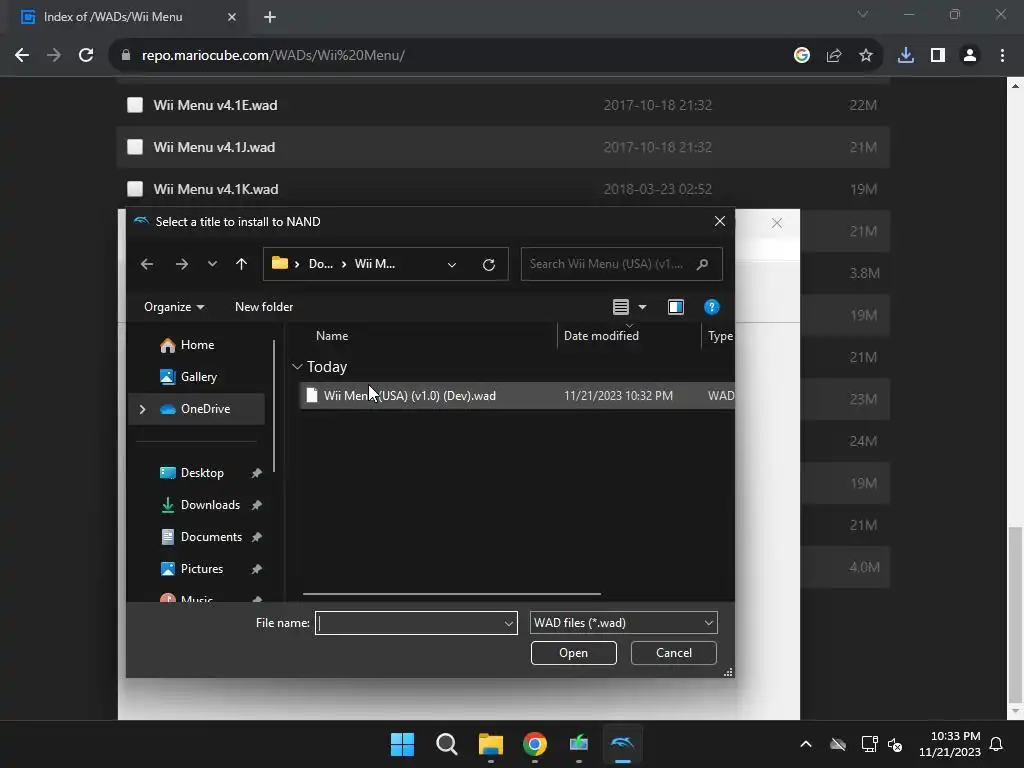The image size is (1024, 768).
Task: Open the Wii Menu v4.1K.wad link
Action: tap(216, 189)
